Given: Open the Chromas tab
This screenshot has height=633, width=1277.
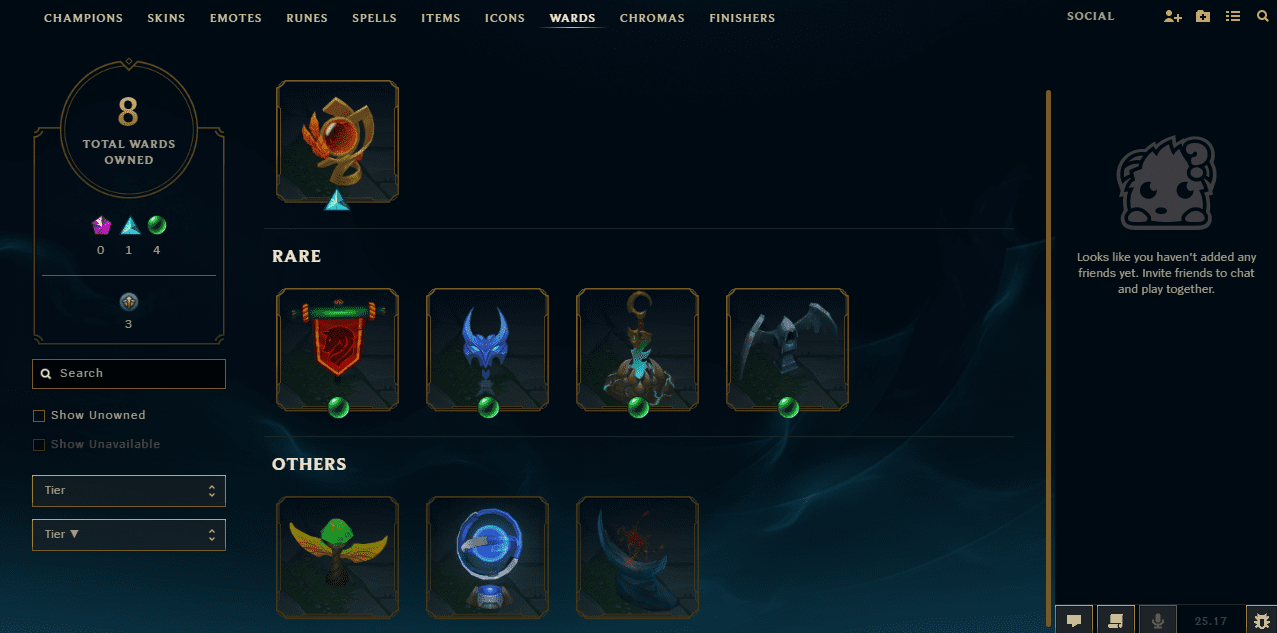Looking at the screenshot, I should click(x=652, y=18).
